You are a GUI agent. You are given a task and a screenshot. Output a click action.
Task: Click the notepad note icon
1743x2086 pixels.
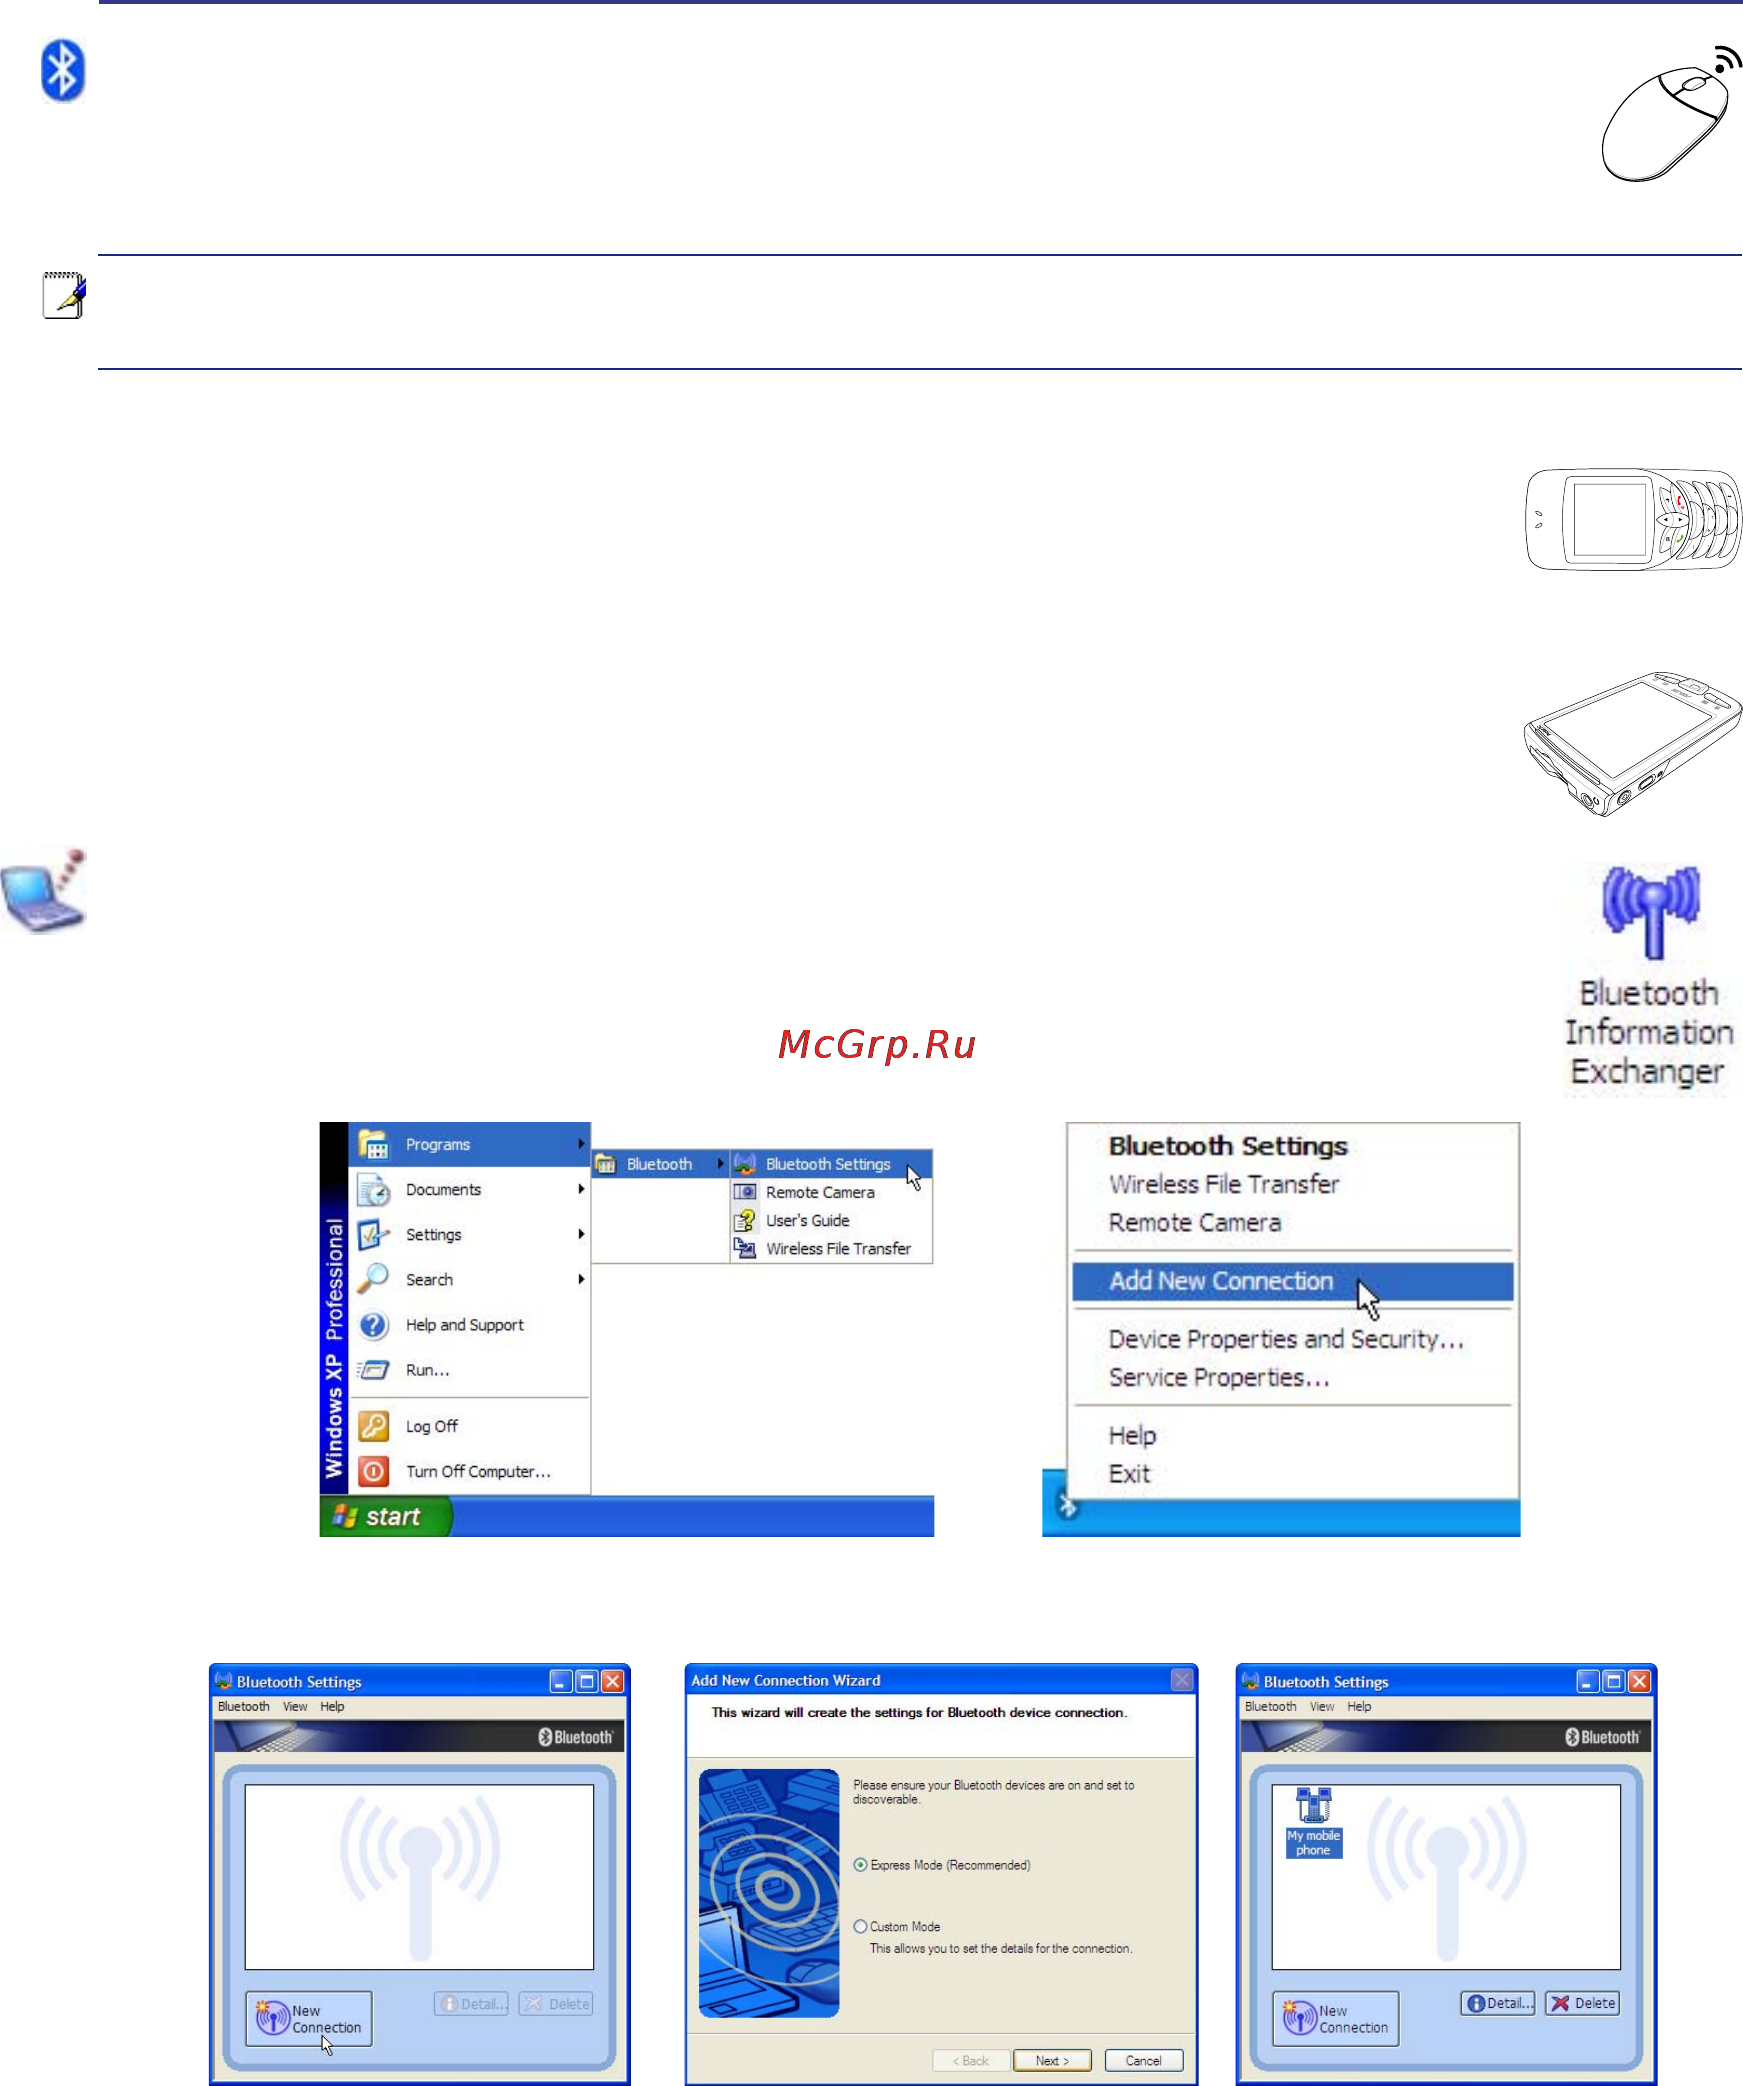(x=64, y=295)
